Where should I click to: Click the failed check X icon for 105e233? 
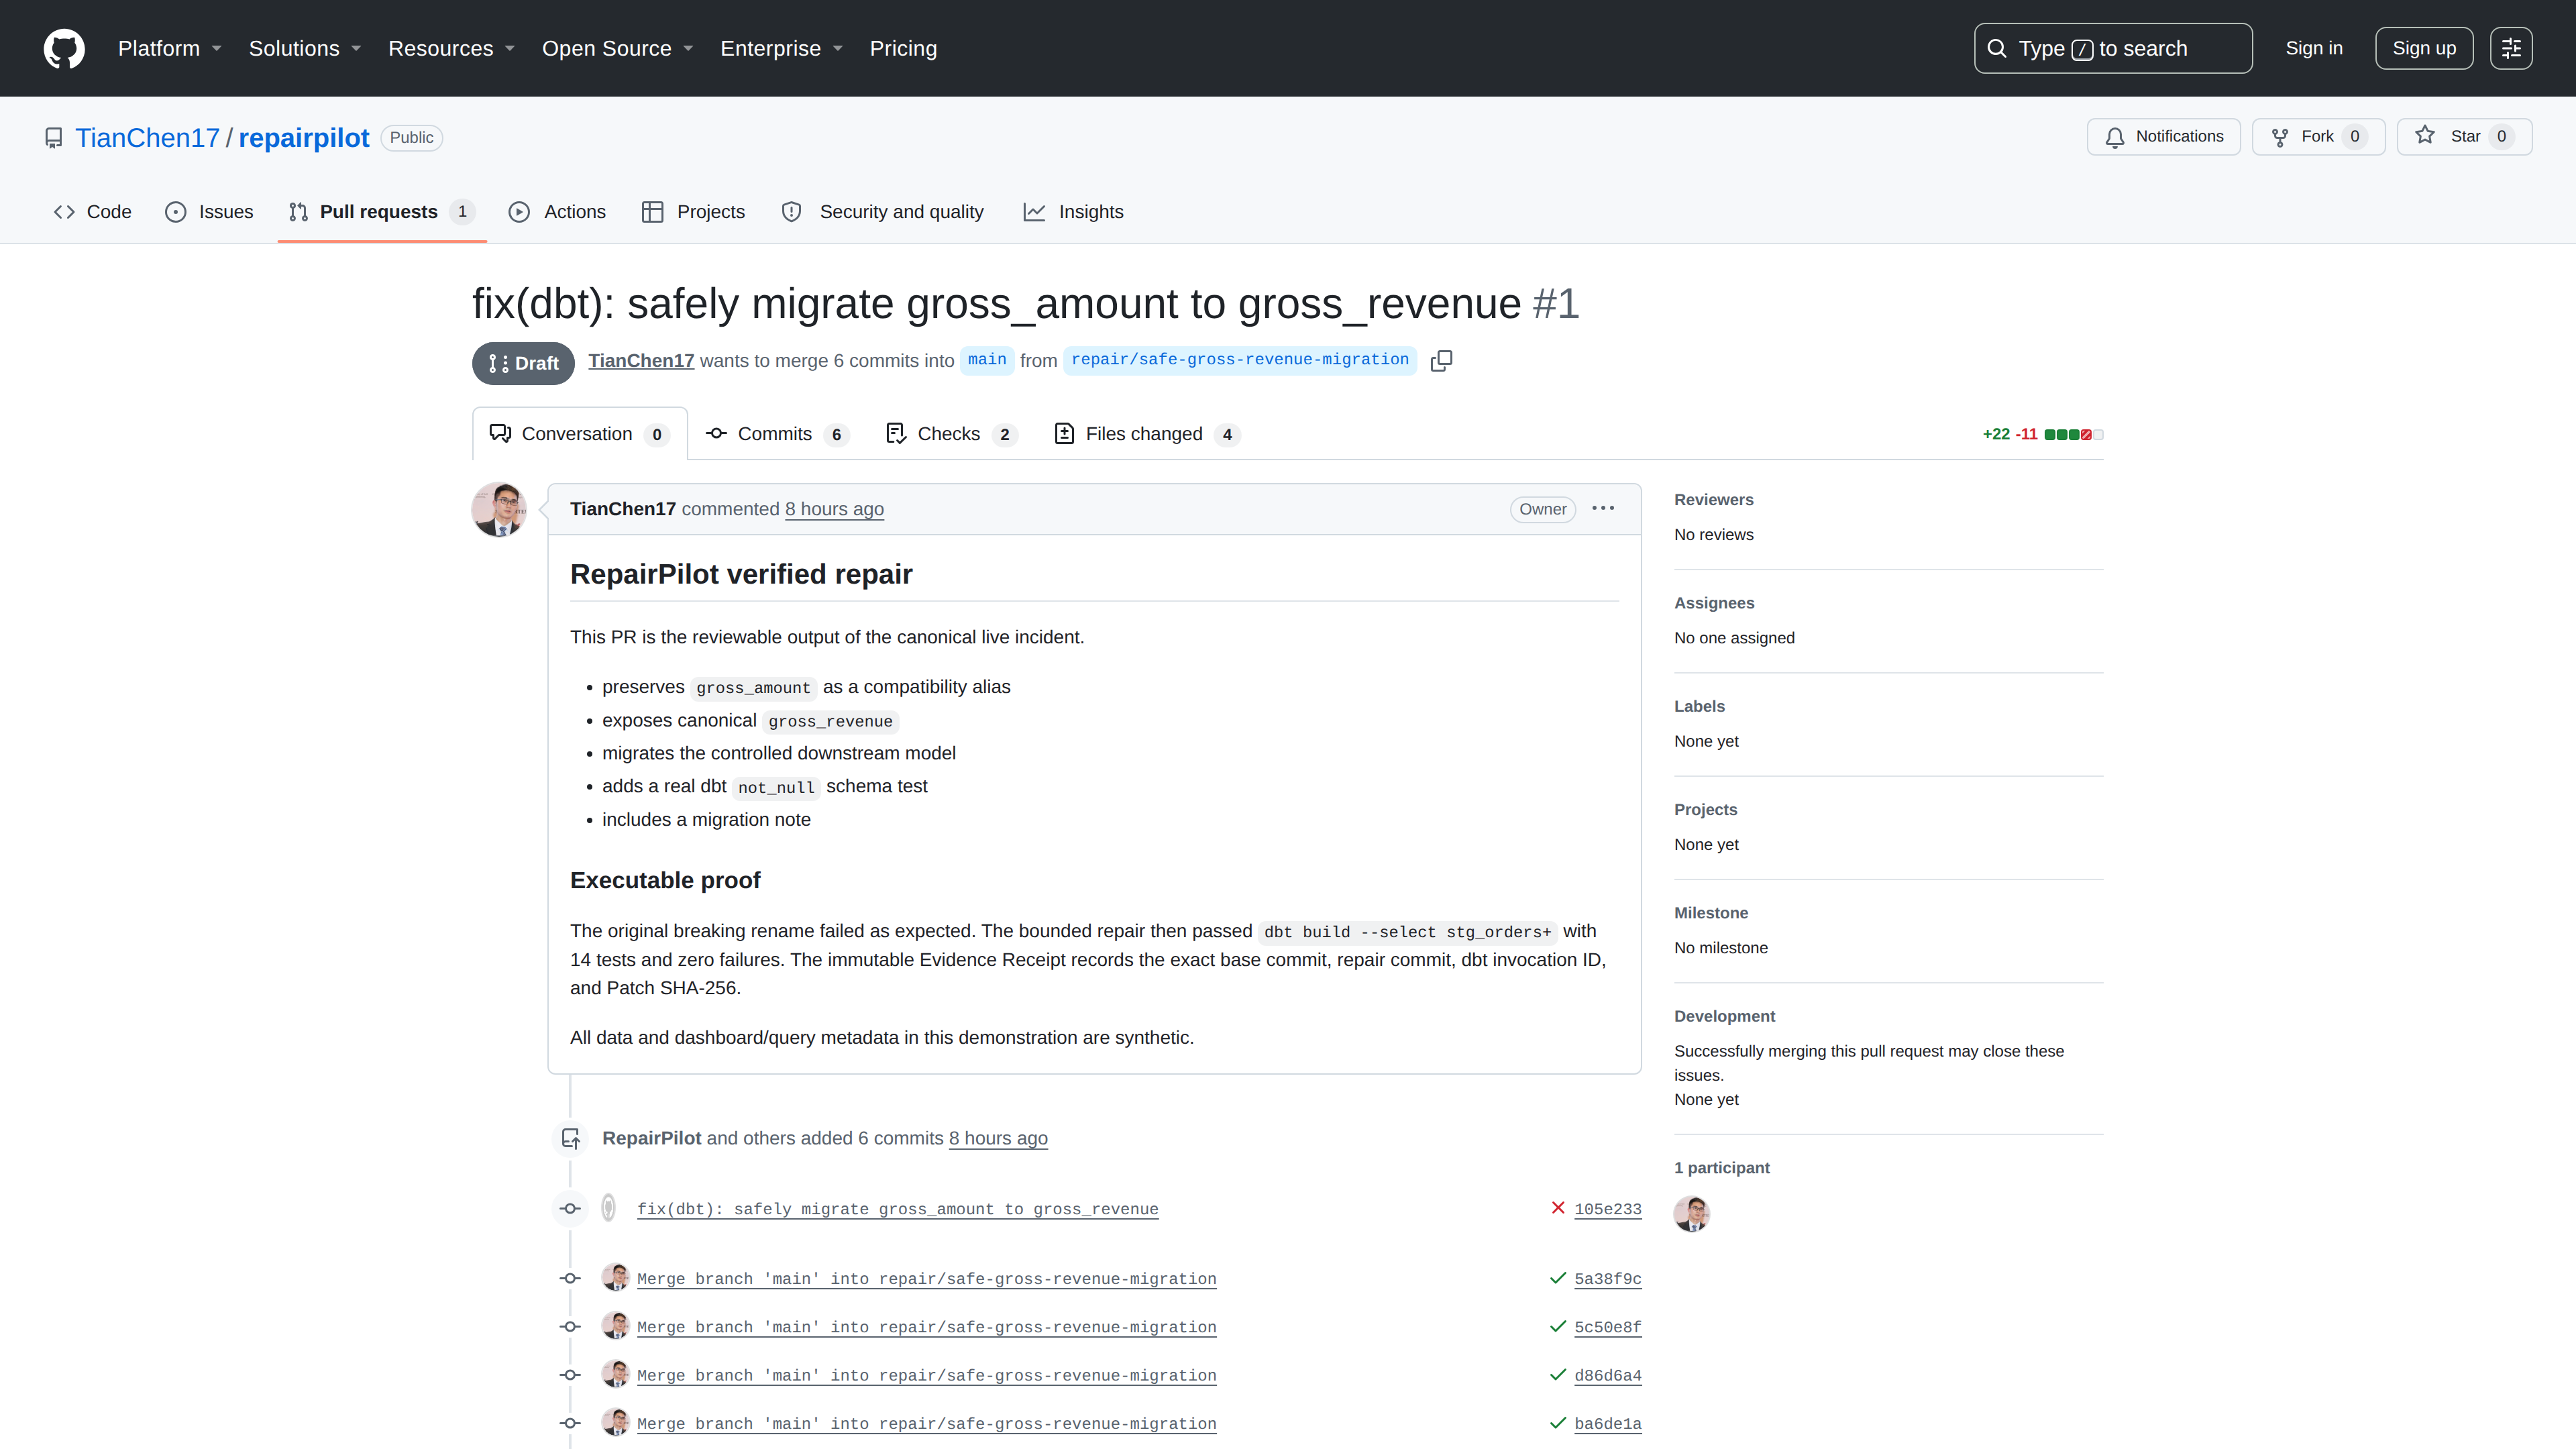pos(1558,1208)
